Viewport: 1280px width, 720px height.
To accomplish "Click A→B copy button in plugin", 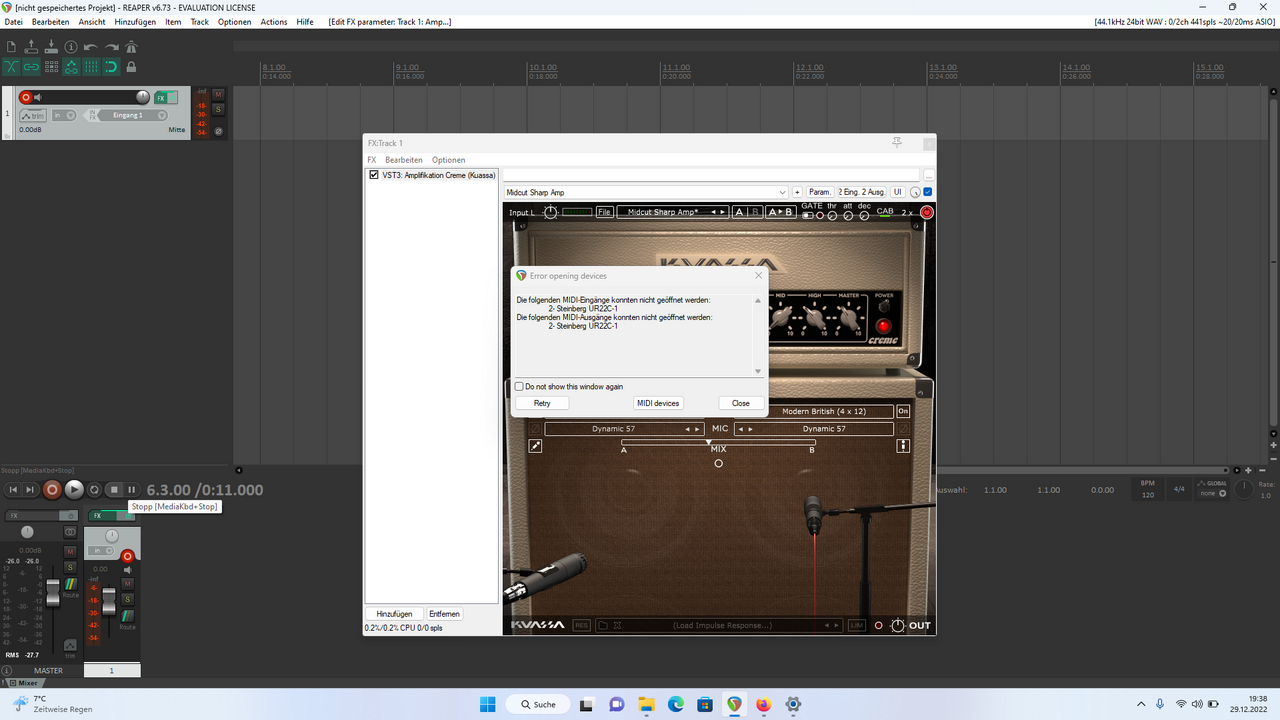I will pyautogui.click(x=782, y=212).
